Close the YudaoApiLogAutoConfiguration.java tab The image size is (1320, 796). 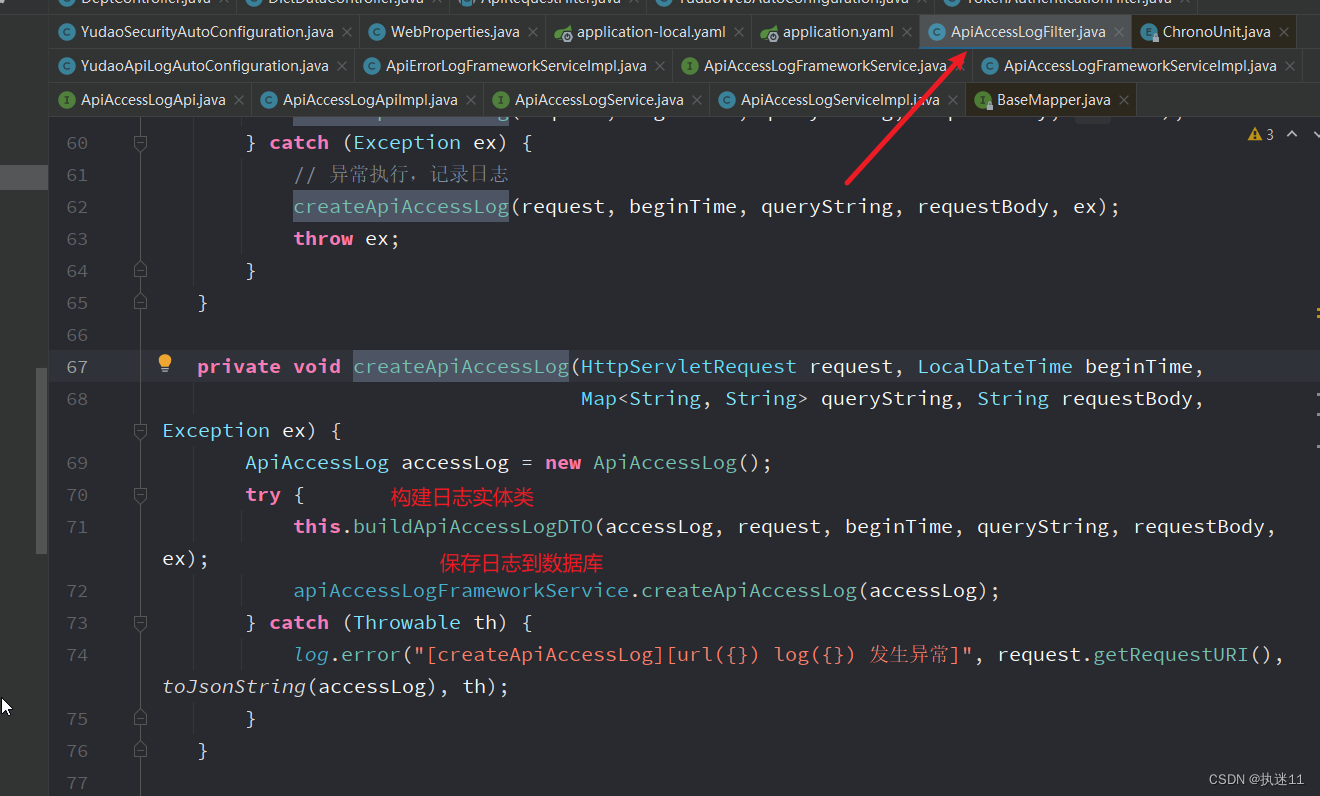tap(341, 66)
